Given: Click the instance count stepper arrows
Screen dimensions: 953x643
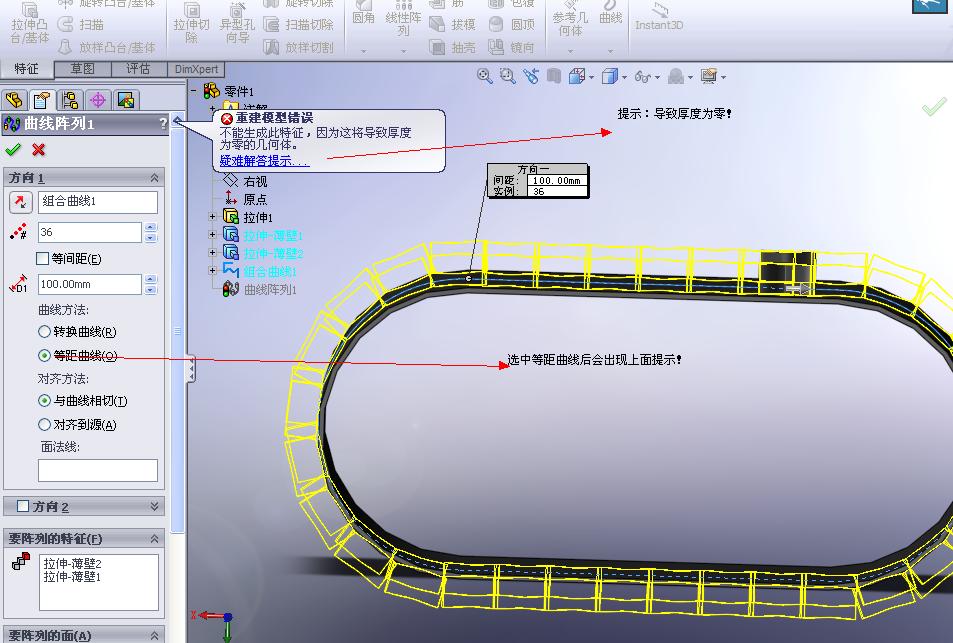Looking at the screenshot, I should click(x=151, y=232).
